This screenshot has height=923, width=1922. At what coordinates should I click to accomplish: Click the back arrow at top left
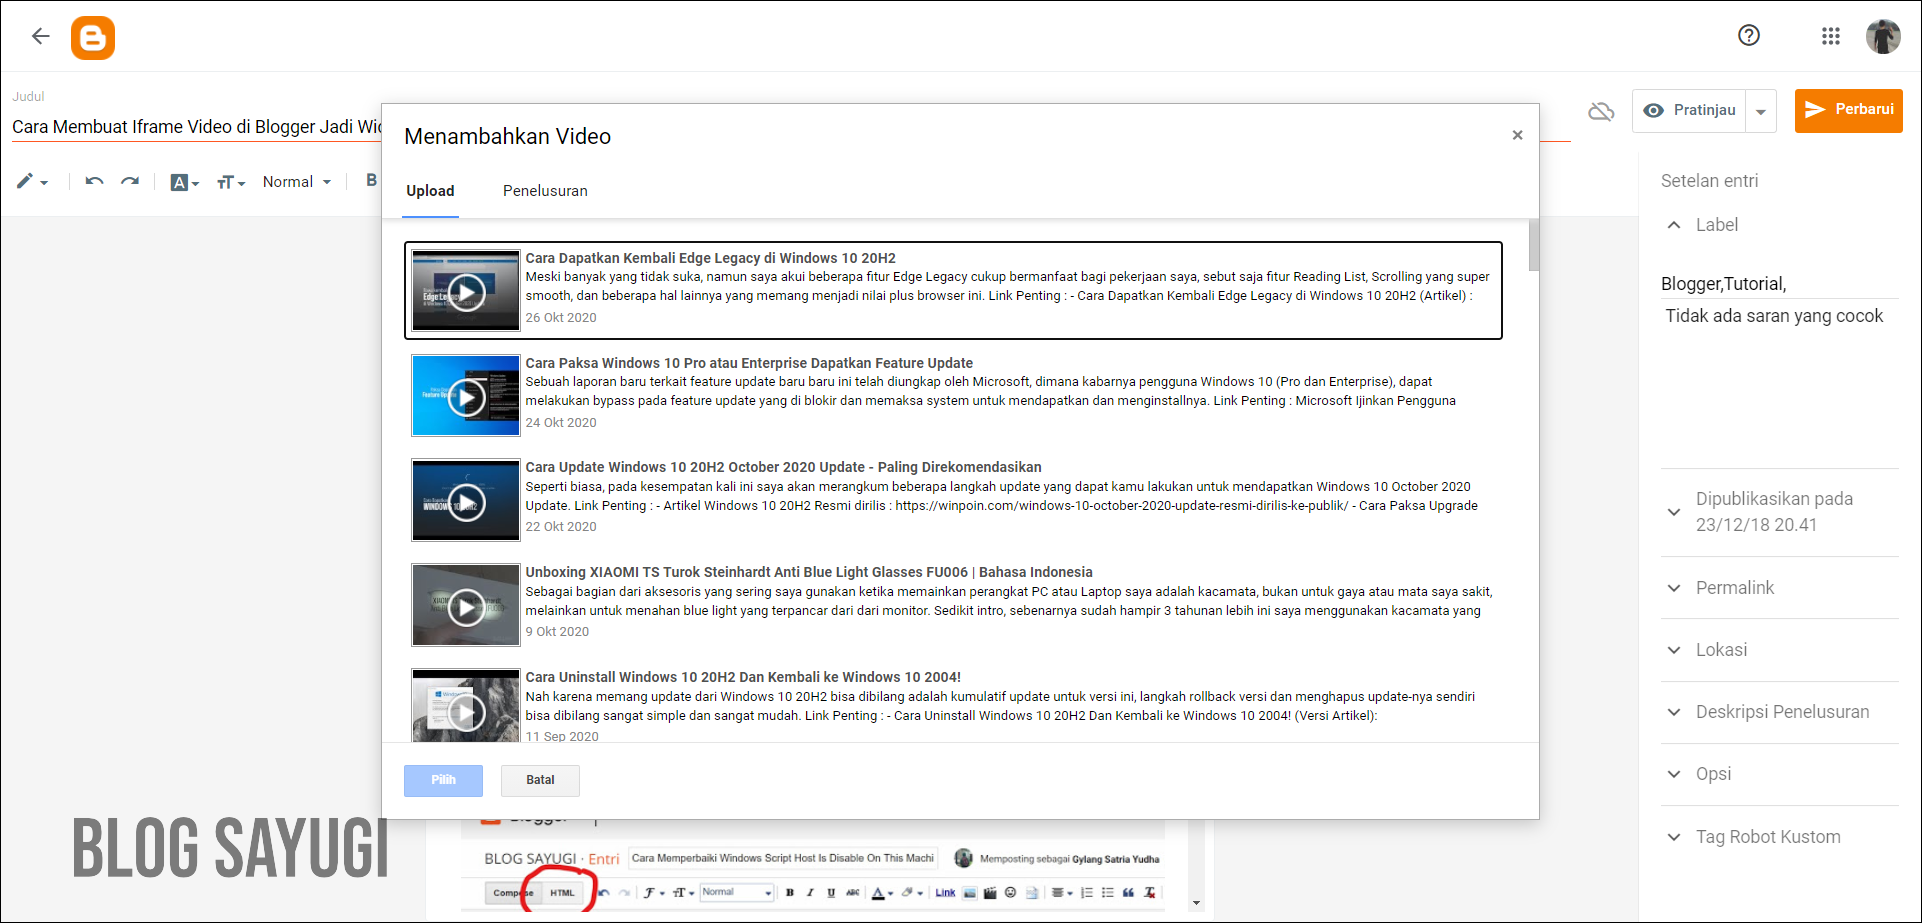tap(40, 36)
